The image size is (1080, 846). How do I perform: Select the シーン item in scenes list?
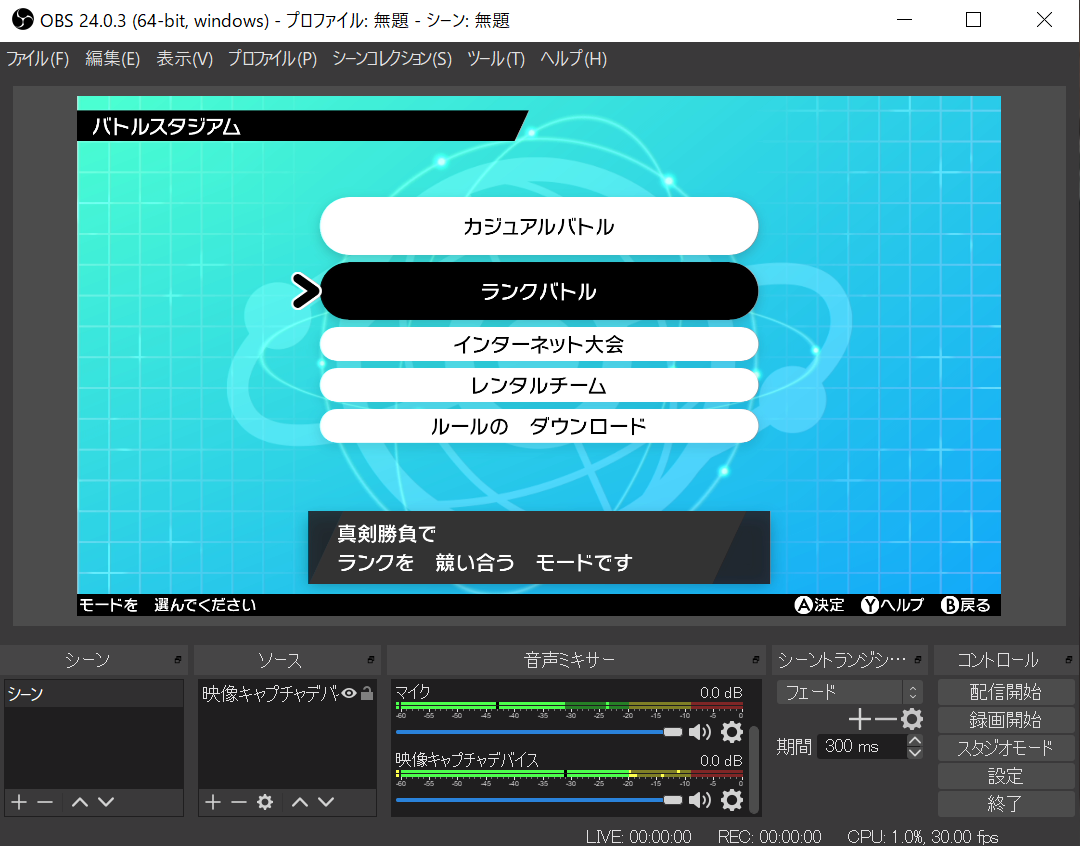point(94,694)
